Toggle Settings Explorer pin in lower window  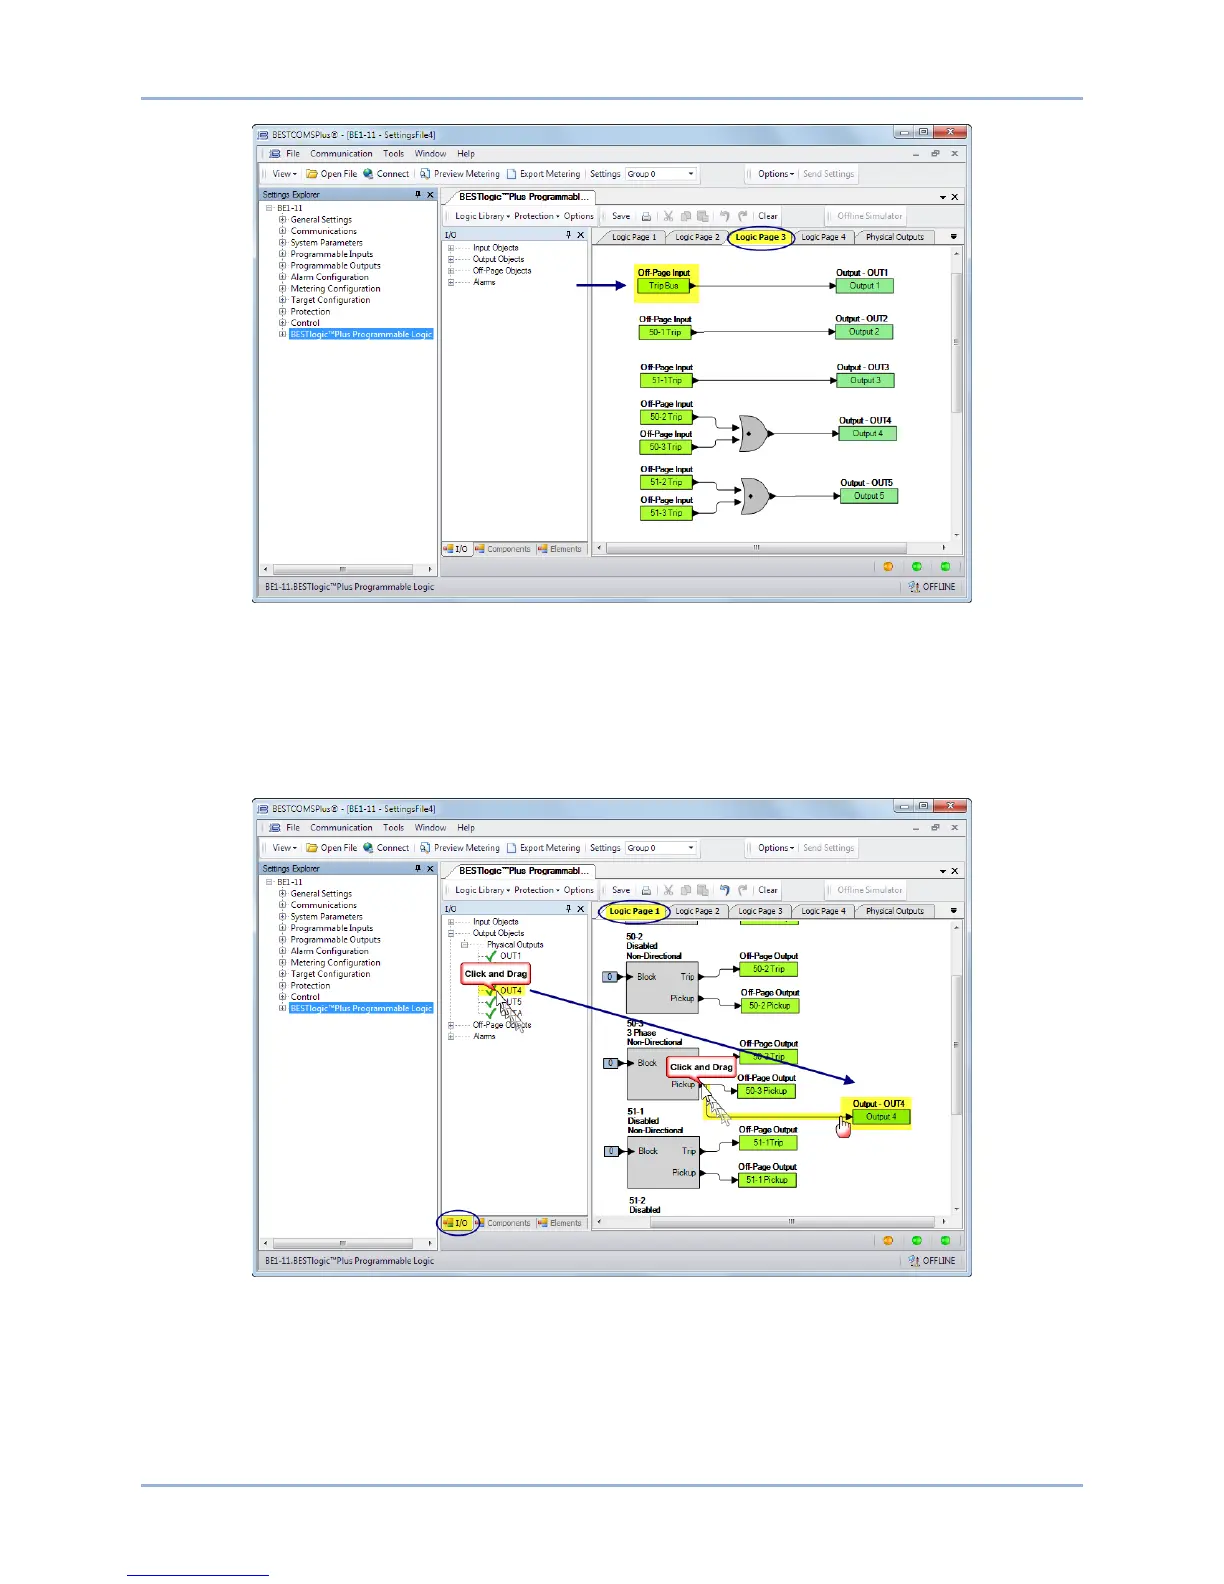point(418,869)
